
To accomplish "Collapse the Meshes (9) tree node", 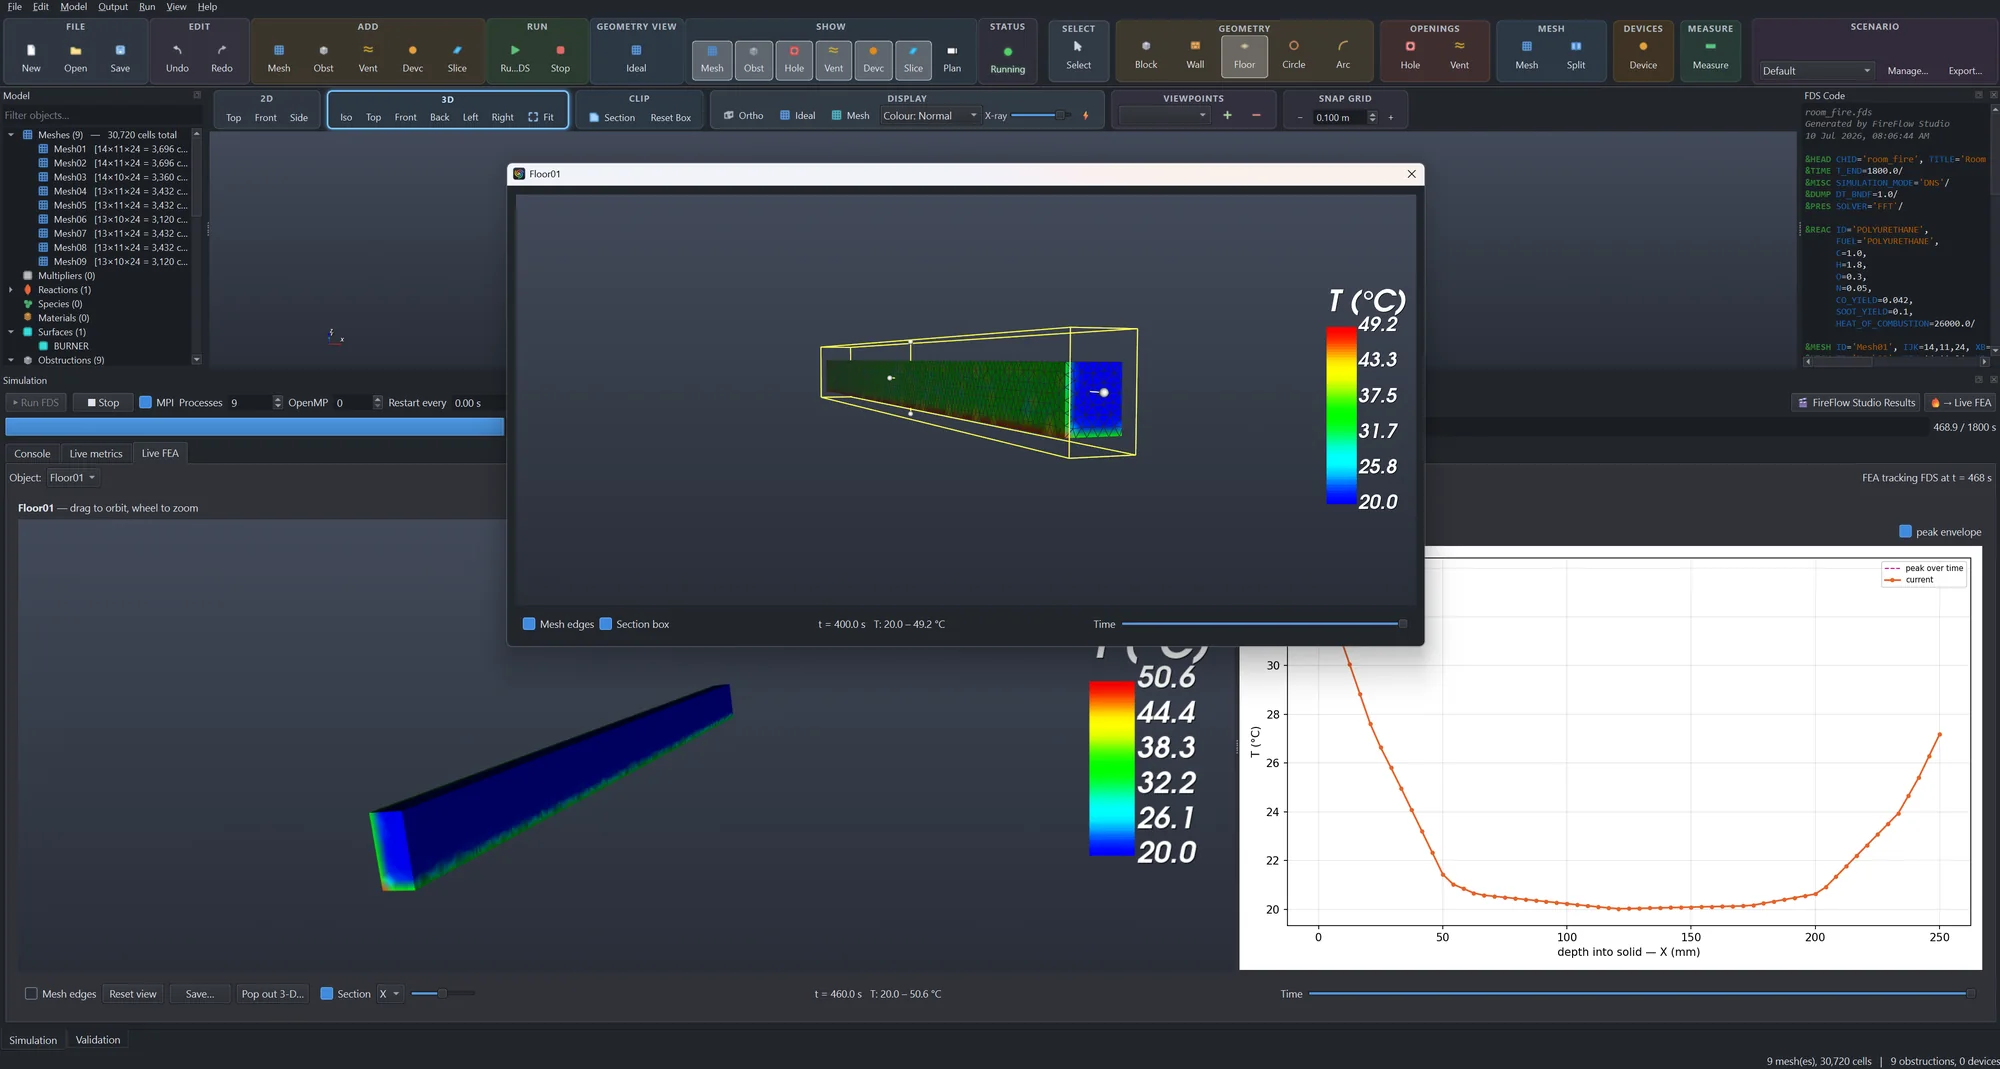I will (x=11, y=135).
